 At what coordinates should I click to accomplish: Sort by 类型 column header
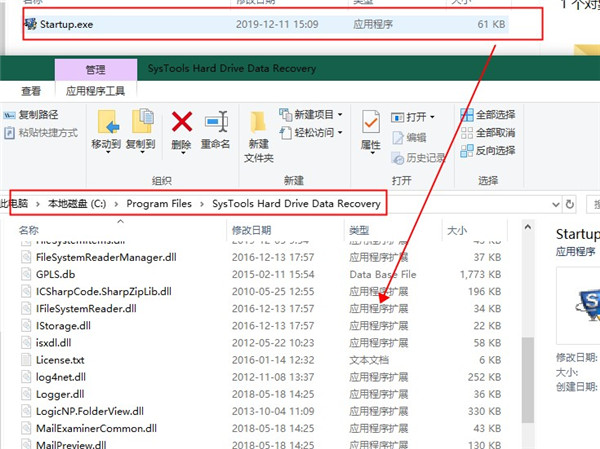tap(359, 230)
